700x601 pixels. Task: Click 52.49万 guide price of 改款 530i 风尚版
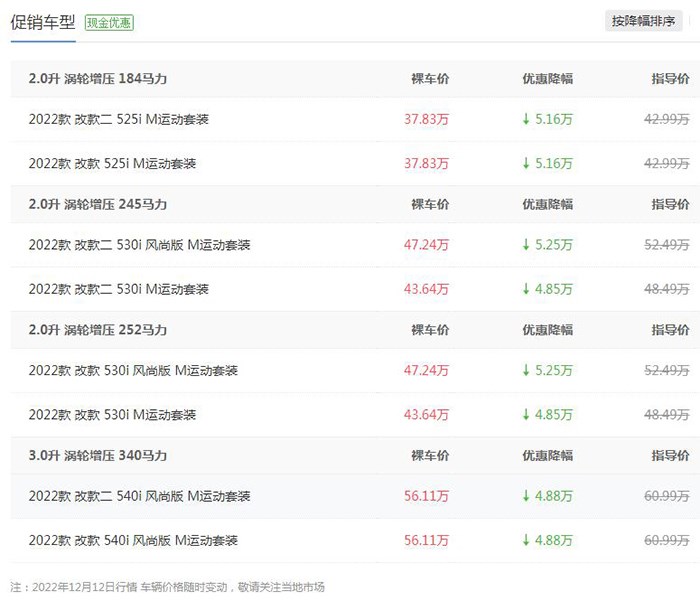667,370
